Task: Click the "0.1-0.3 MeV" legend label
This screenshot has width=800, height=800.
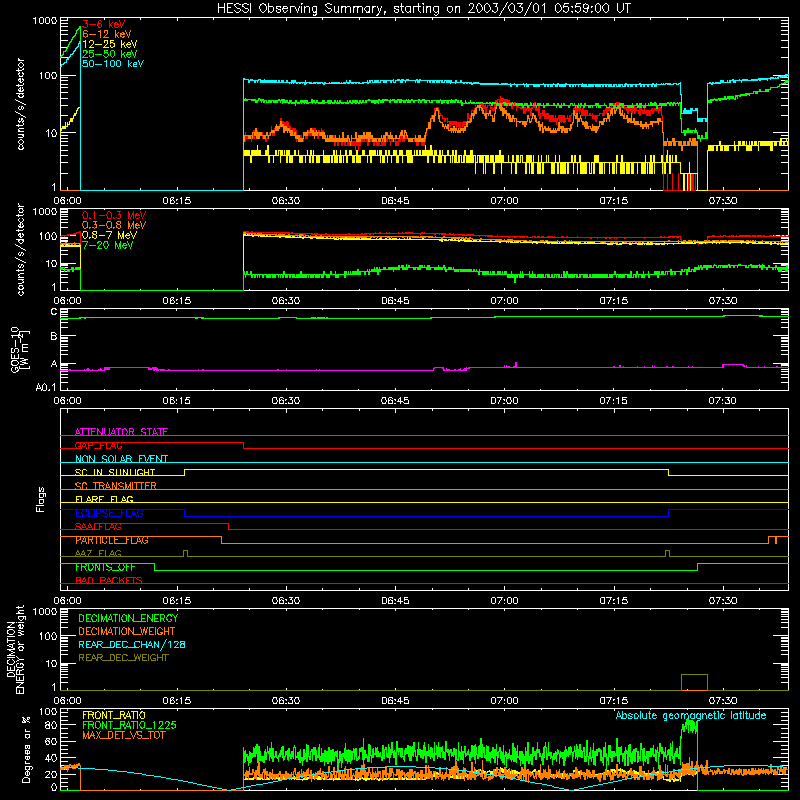Action: pos(114,215)
